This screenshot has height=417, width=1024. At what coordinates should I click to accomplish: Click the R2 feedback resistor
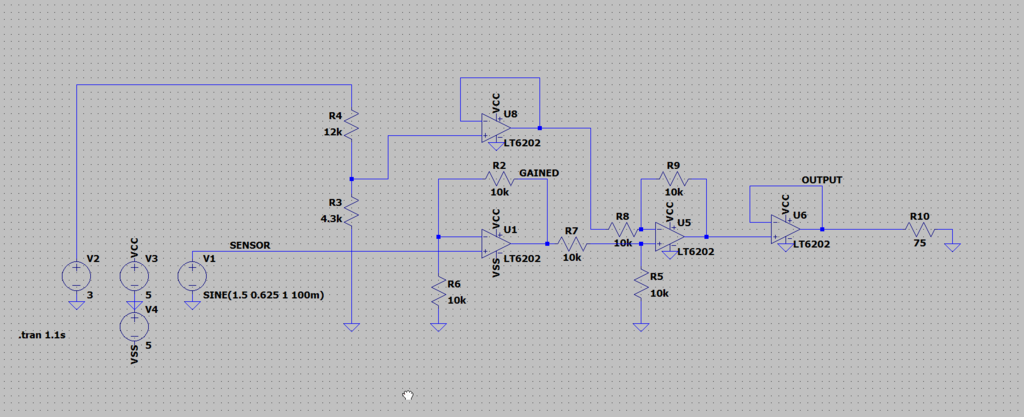[x=497, y=178]
